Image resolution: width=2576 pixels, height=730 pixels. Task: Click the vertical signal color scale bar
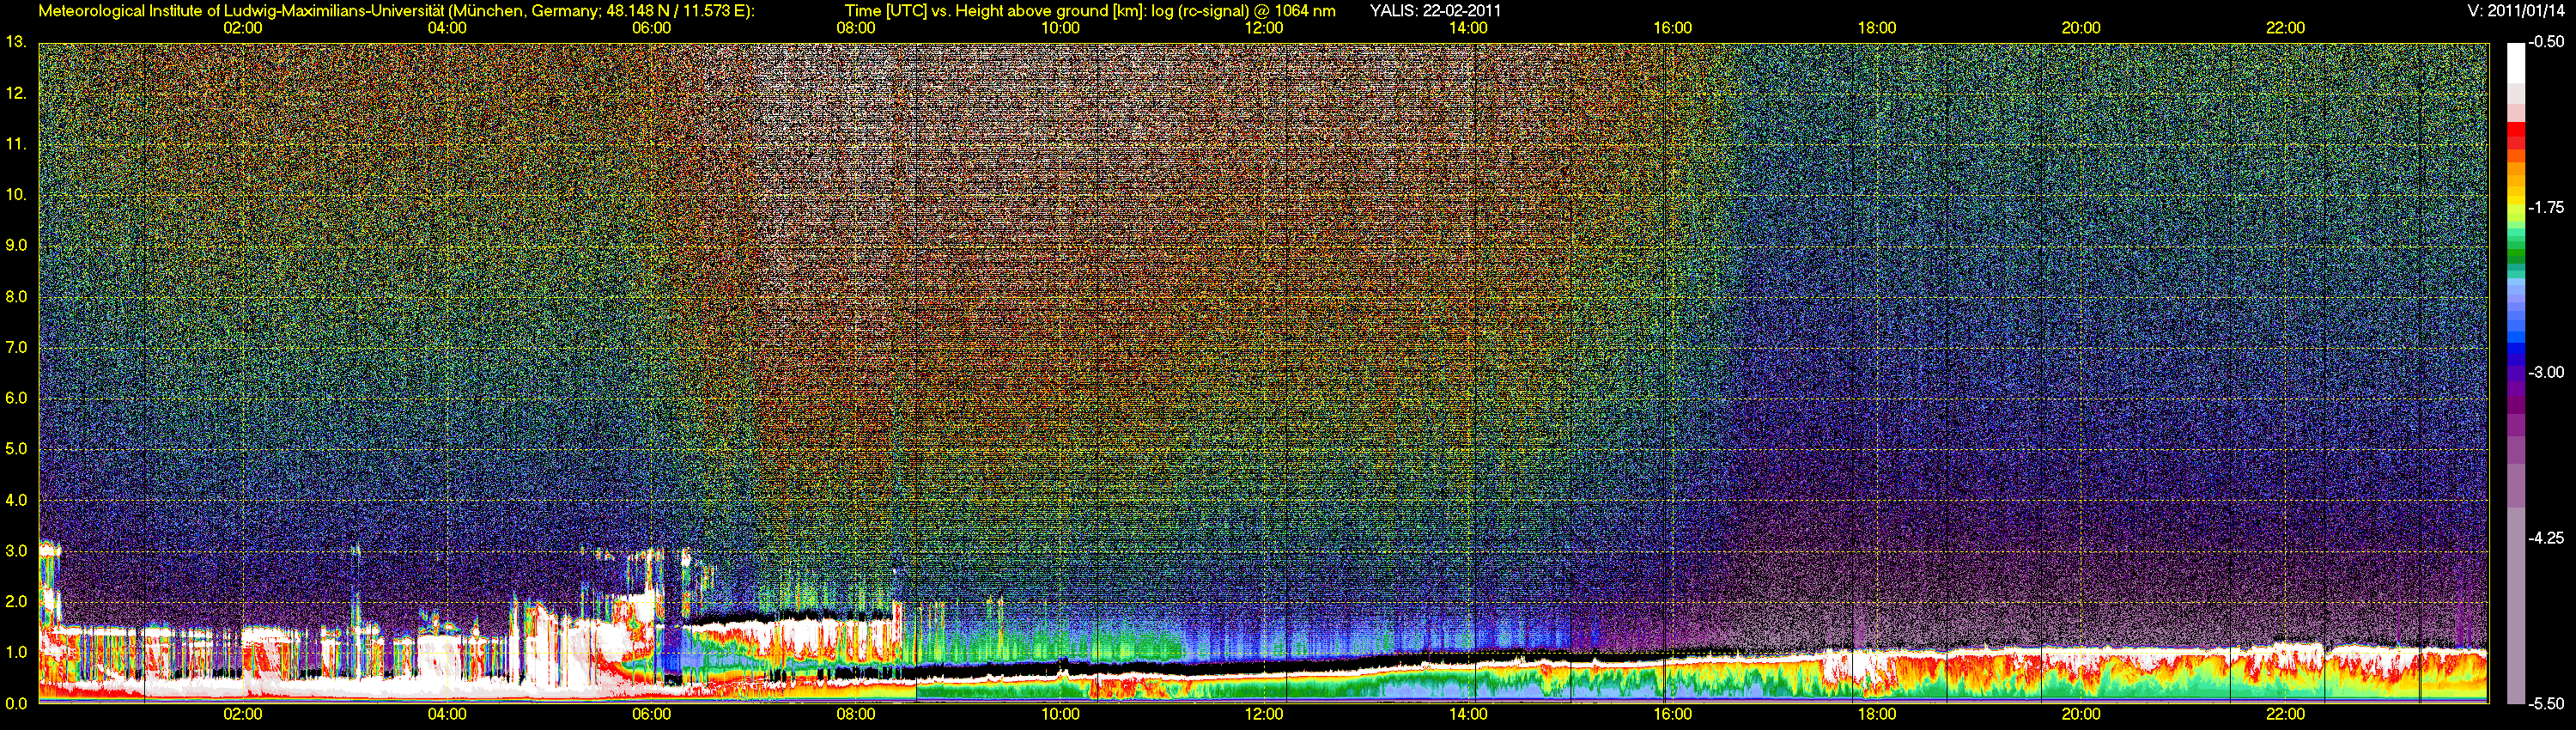[x=2516, y=373]
